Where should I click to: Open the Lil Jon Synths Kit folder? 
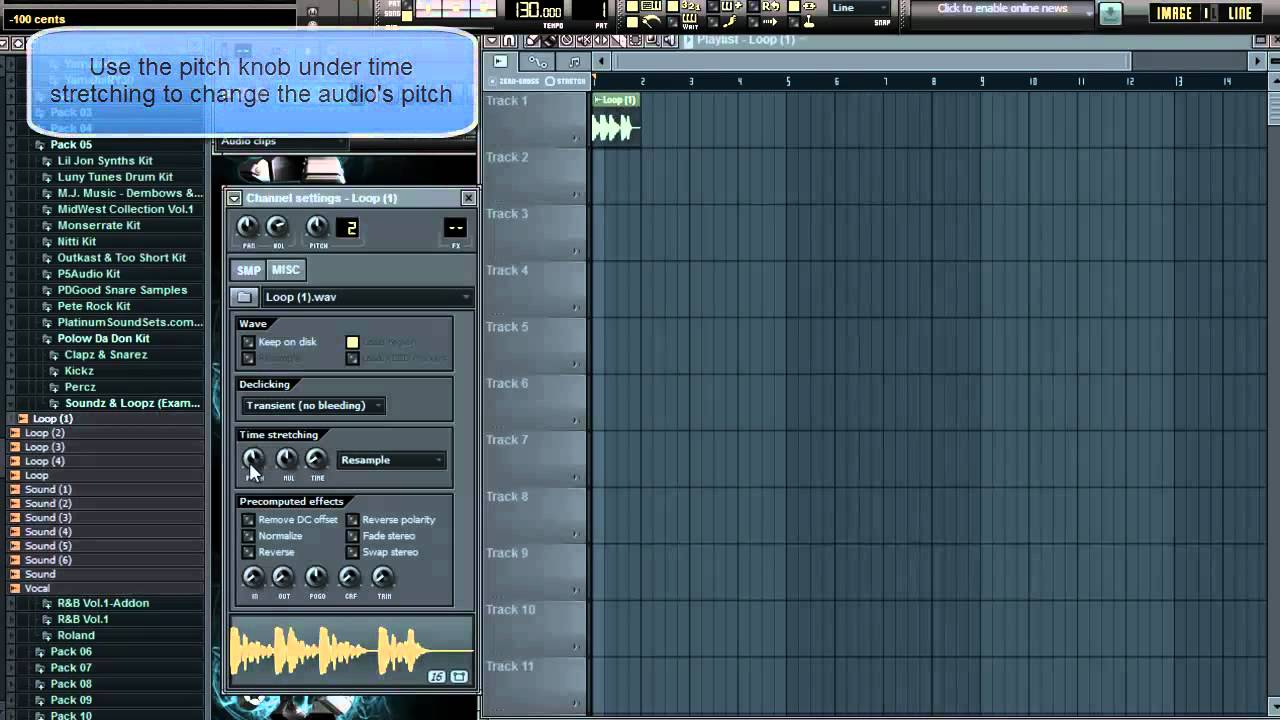(105, 161)
